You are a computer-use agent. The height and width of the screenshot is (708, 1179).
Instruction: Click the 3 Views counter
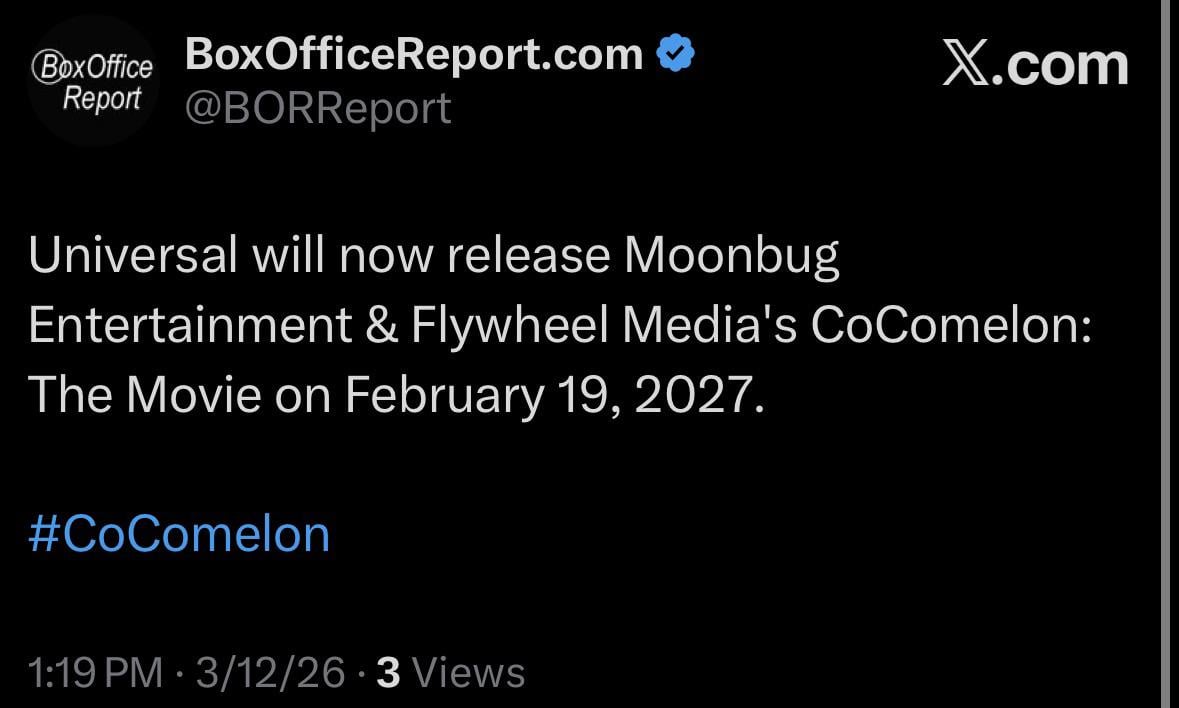[x=450, y=673]
